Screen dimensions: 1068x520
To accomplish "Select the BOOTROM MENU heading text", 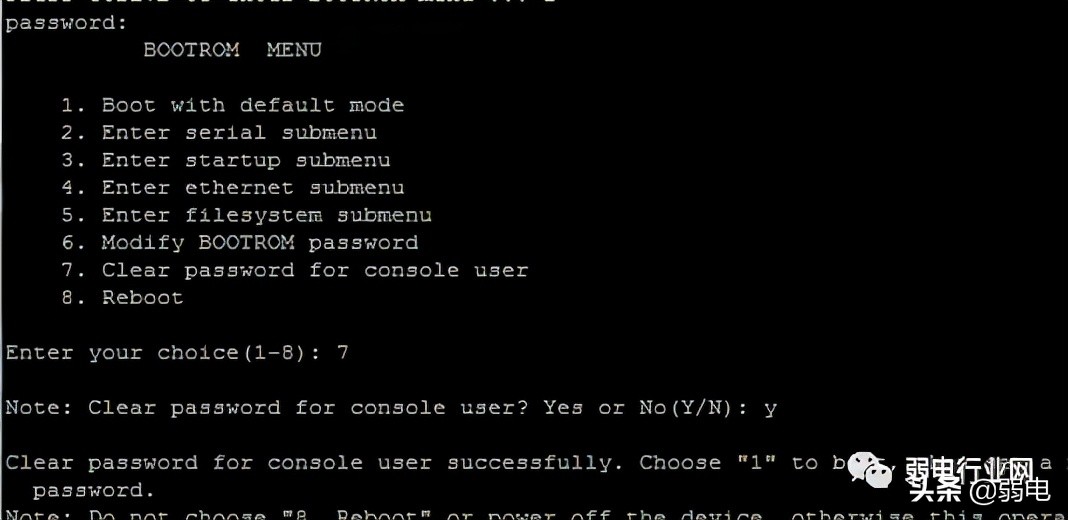I will (x=232, y=50).
